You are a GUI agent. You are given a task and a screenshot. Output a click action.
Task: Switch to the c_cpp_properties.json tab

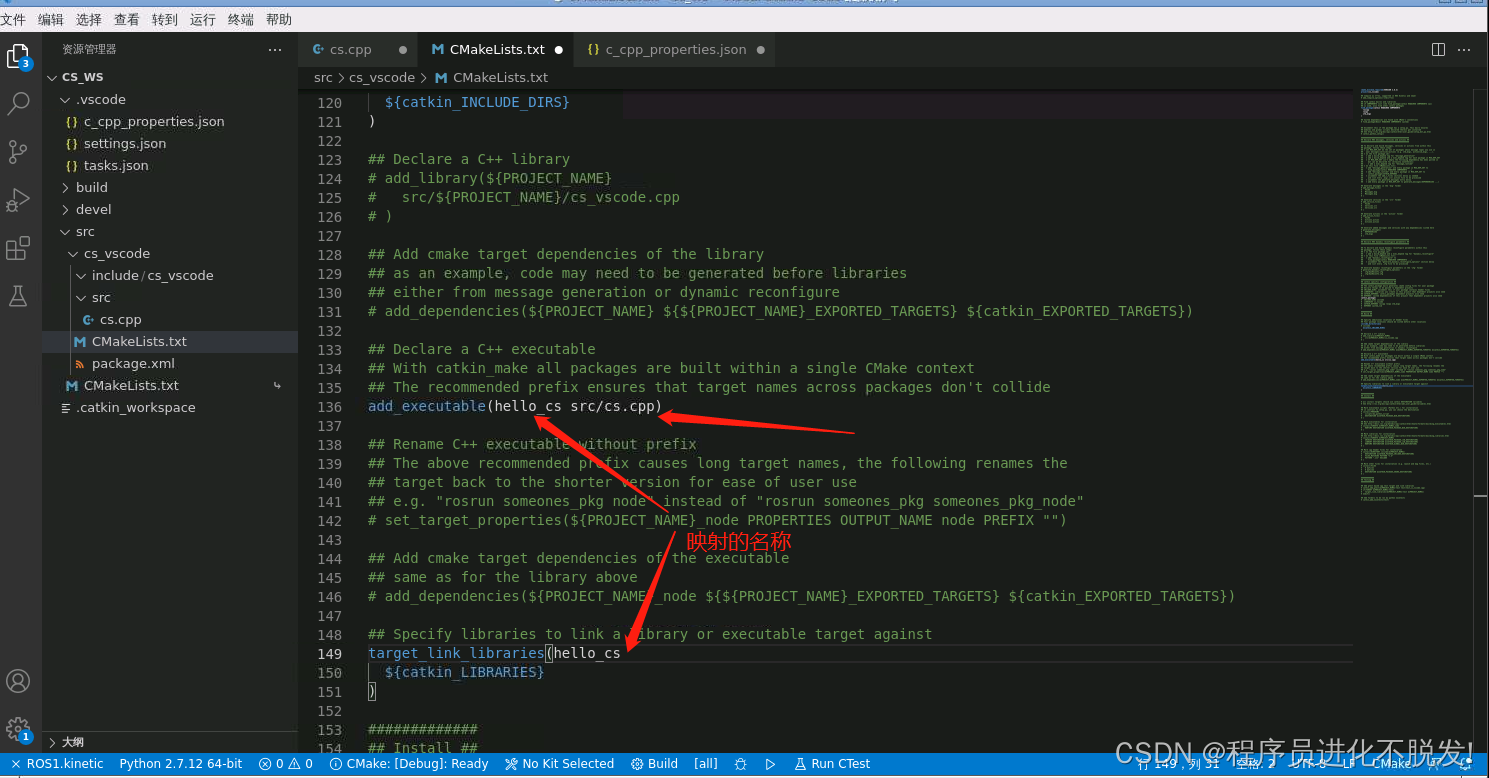point(675,49)
